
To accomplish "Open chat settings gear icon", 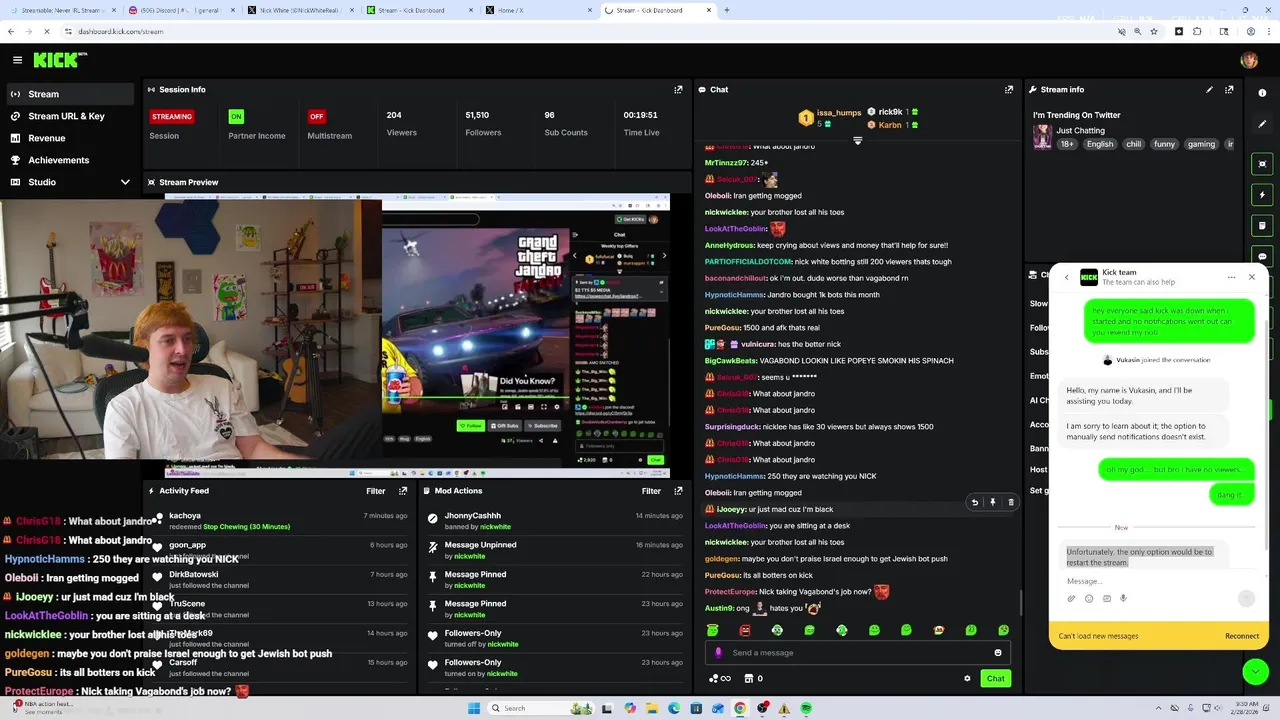I will pyautogui.click(x=967, y=678).
